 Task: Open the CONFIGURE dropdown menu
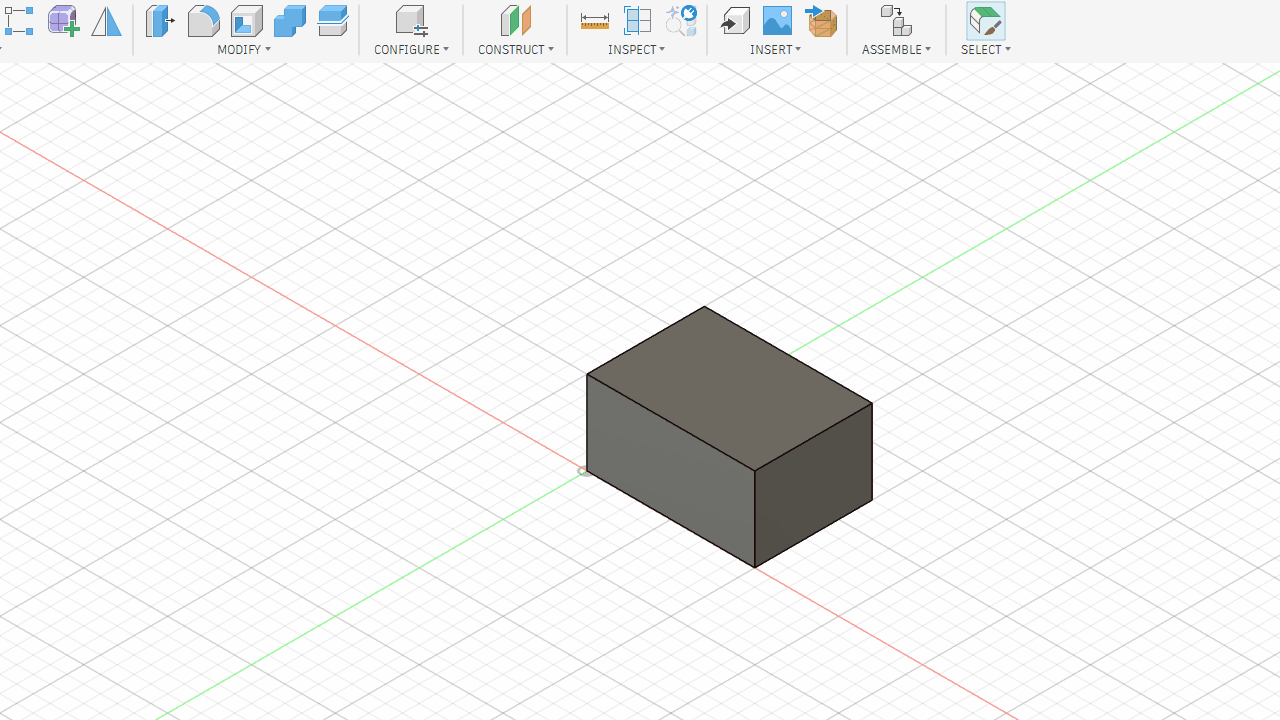coord(411,49)
